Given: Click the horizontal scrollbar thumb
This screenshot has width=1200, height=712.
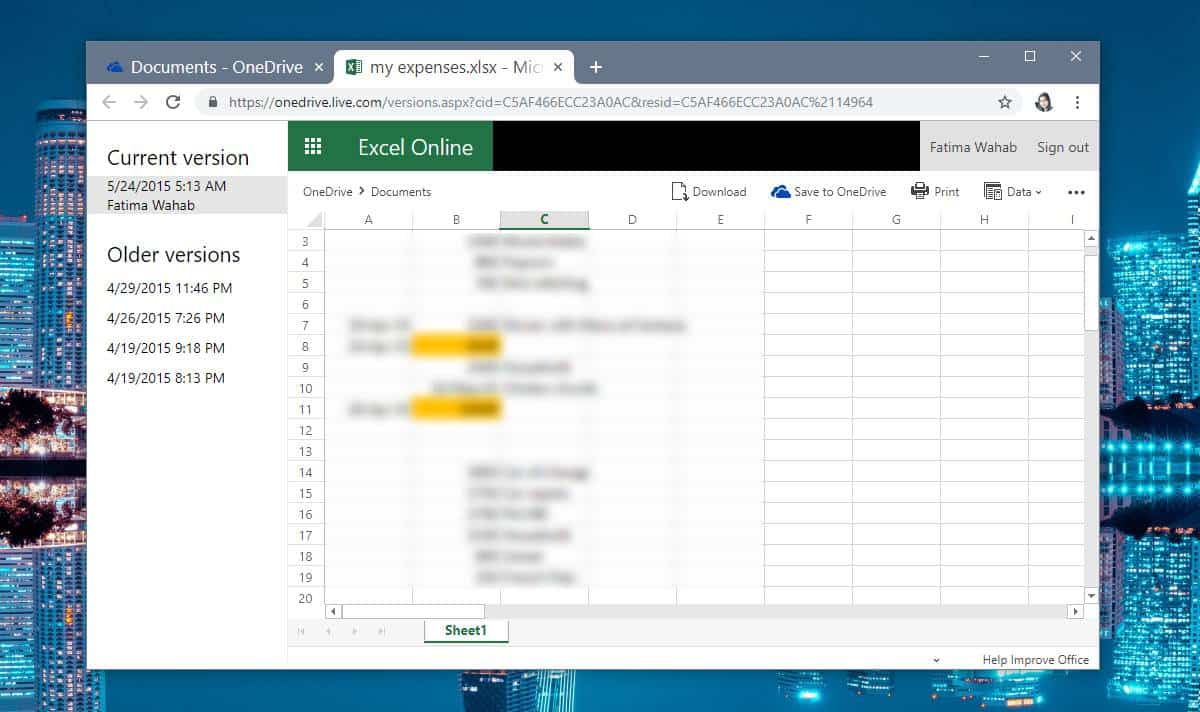Looking at the screenshot, I should tap(413, 611).
